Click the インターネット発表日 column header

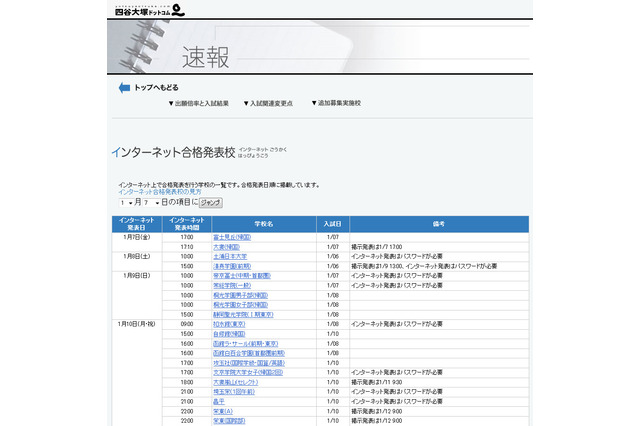pos(137,224)
